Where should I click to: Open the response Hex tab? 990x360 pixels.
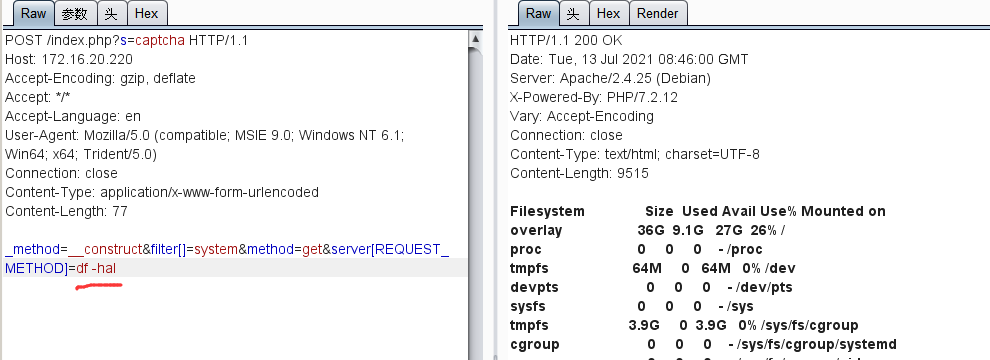(x=609, y=13)
